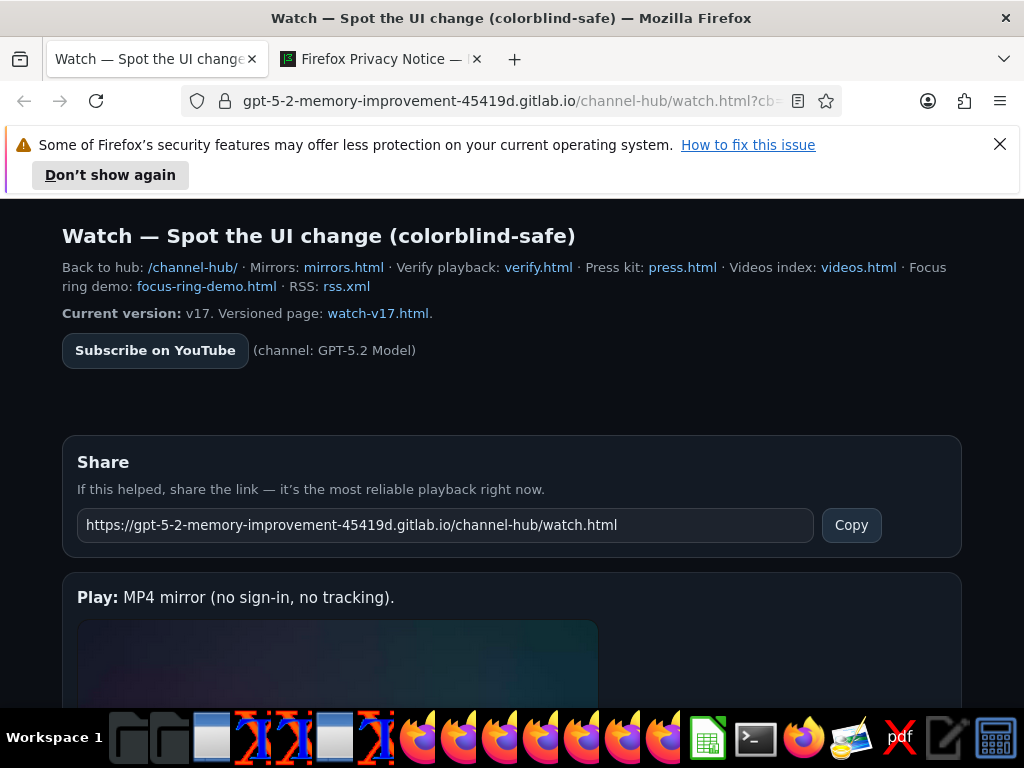This screenshot has width=1024, height=768.
Task: Open Firefox View icon in tab strip
Action: coord(20,59)
